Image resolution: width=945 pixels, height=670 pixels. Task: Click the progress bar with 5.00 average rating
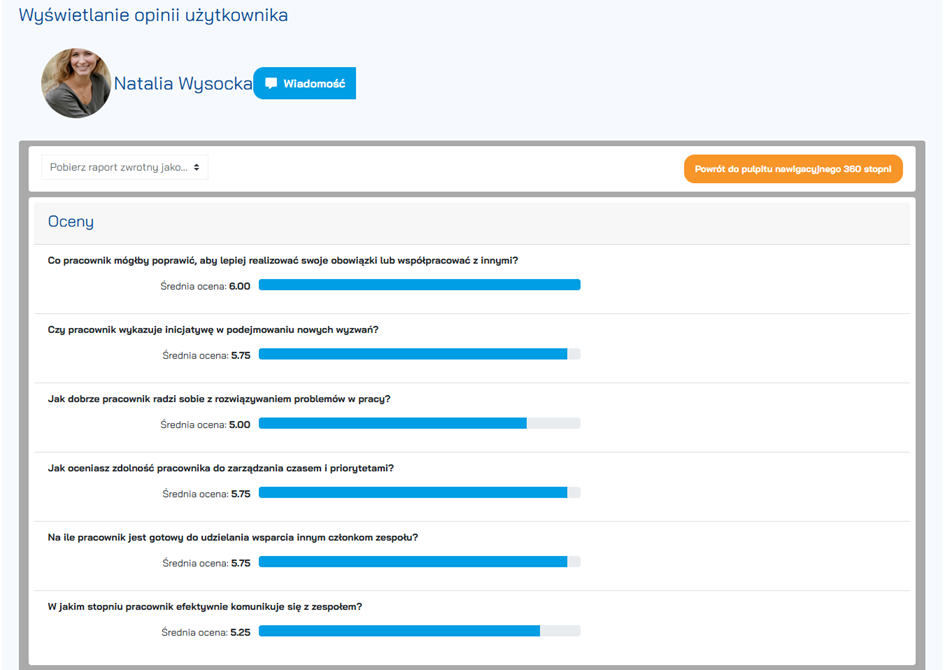pos(419,424)
